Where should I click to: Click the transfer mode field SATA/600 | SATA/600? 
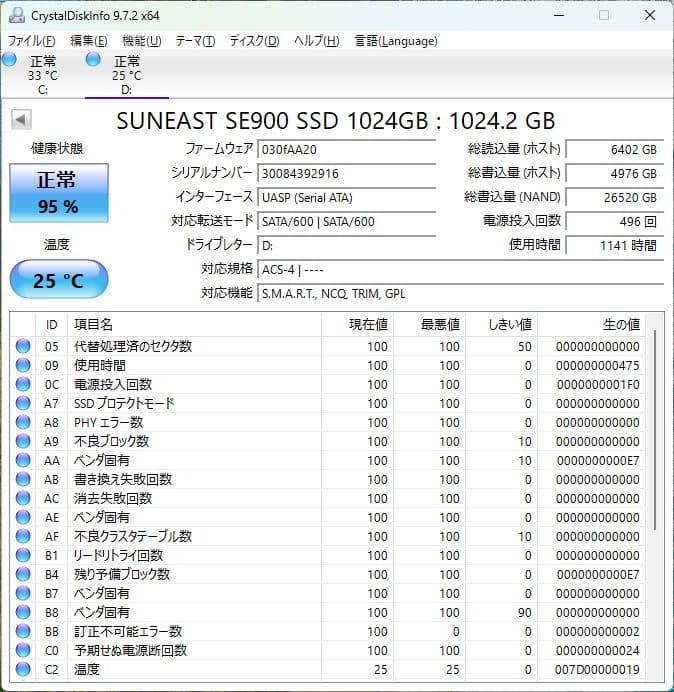pyautogui.click(x=346, y=221)
